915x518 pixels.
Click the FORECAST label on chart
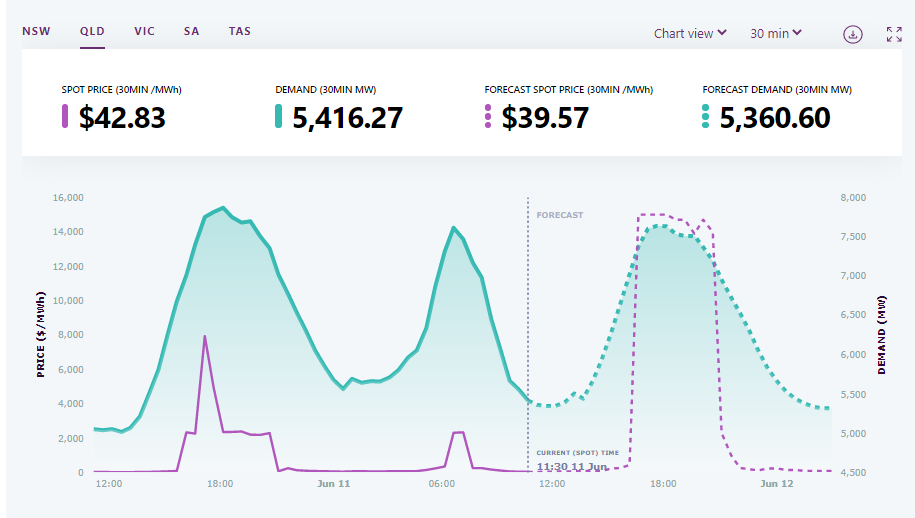(559, 215)
